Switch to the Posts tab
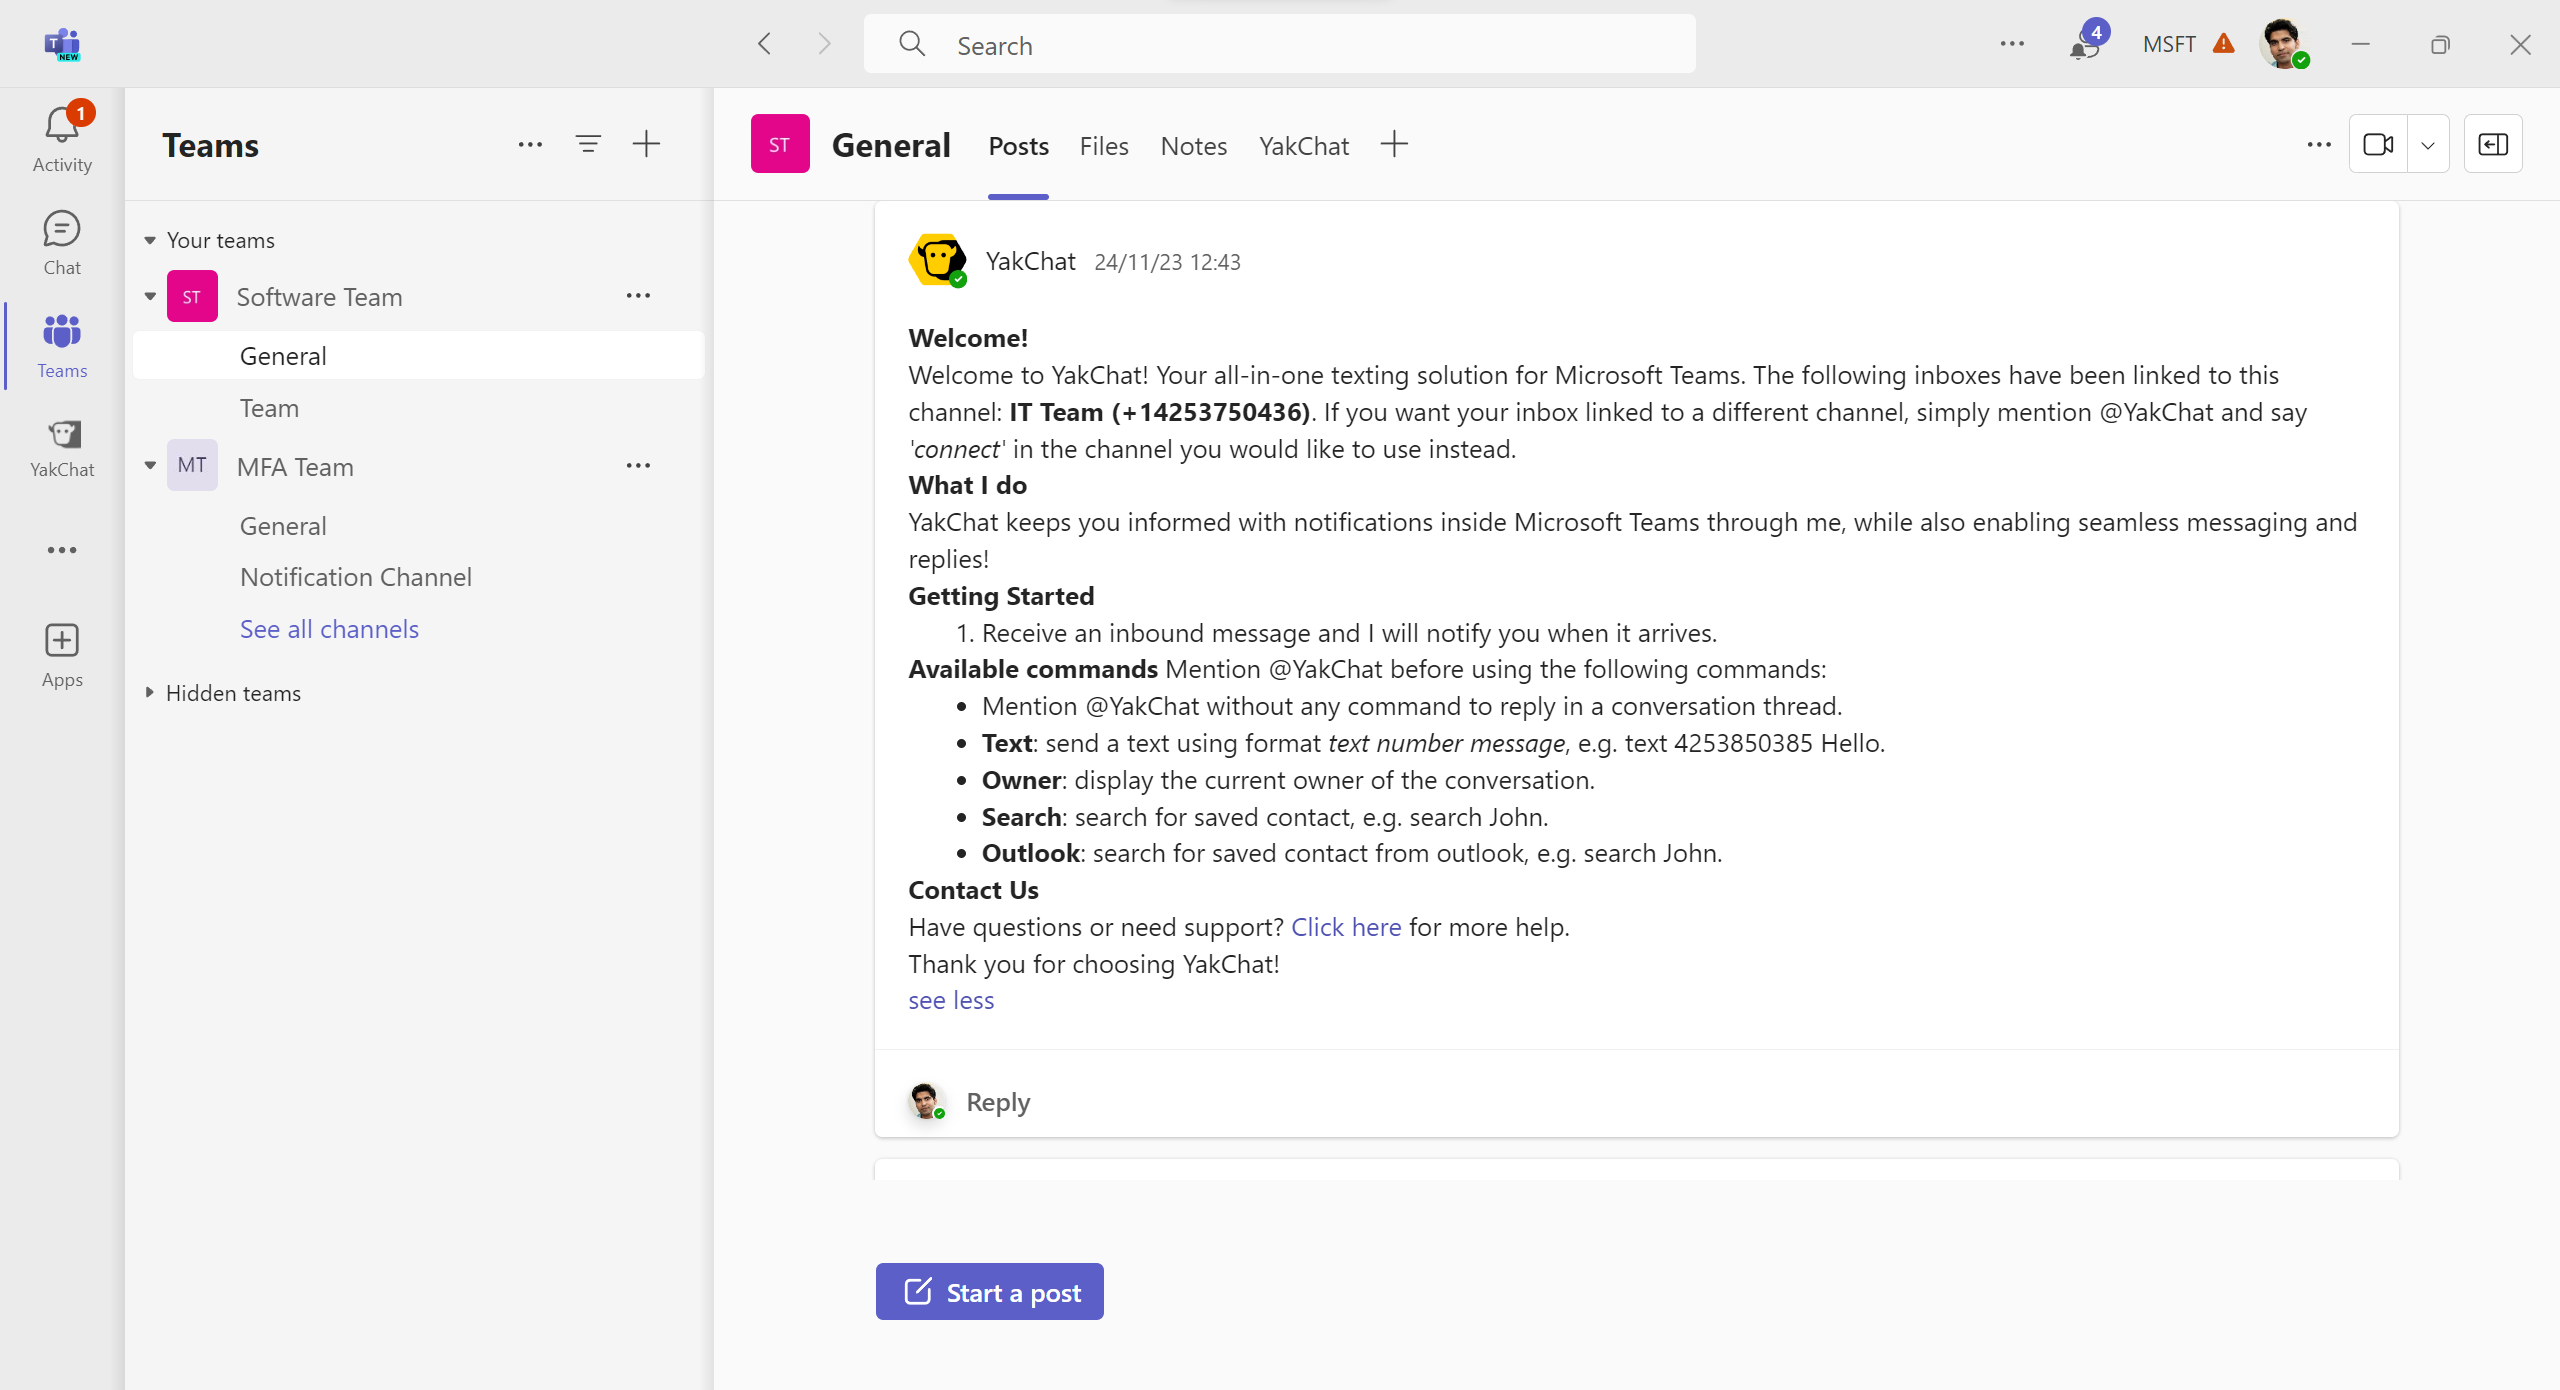2560x1390 pixels. [1018, 146]
